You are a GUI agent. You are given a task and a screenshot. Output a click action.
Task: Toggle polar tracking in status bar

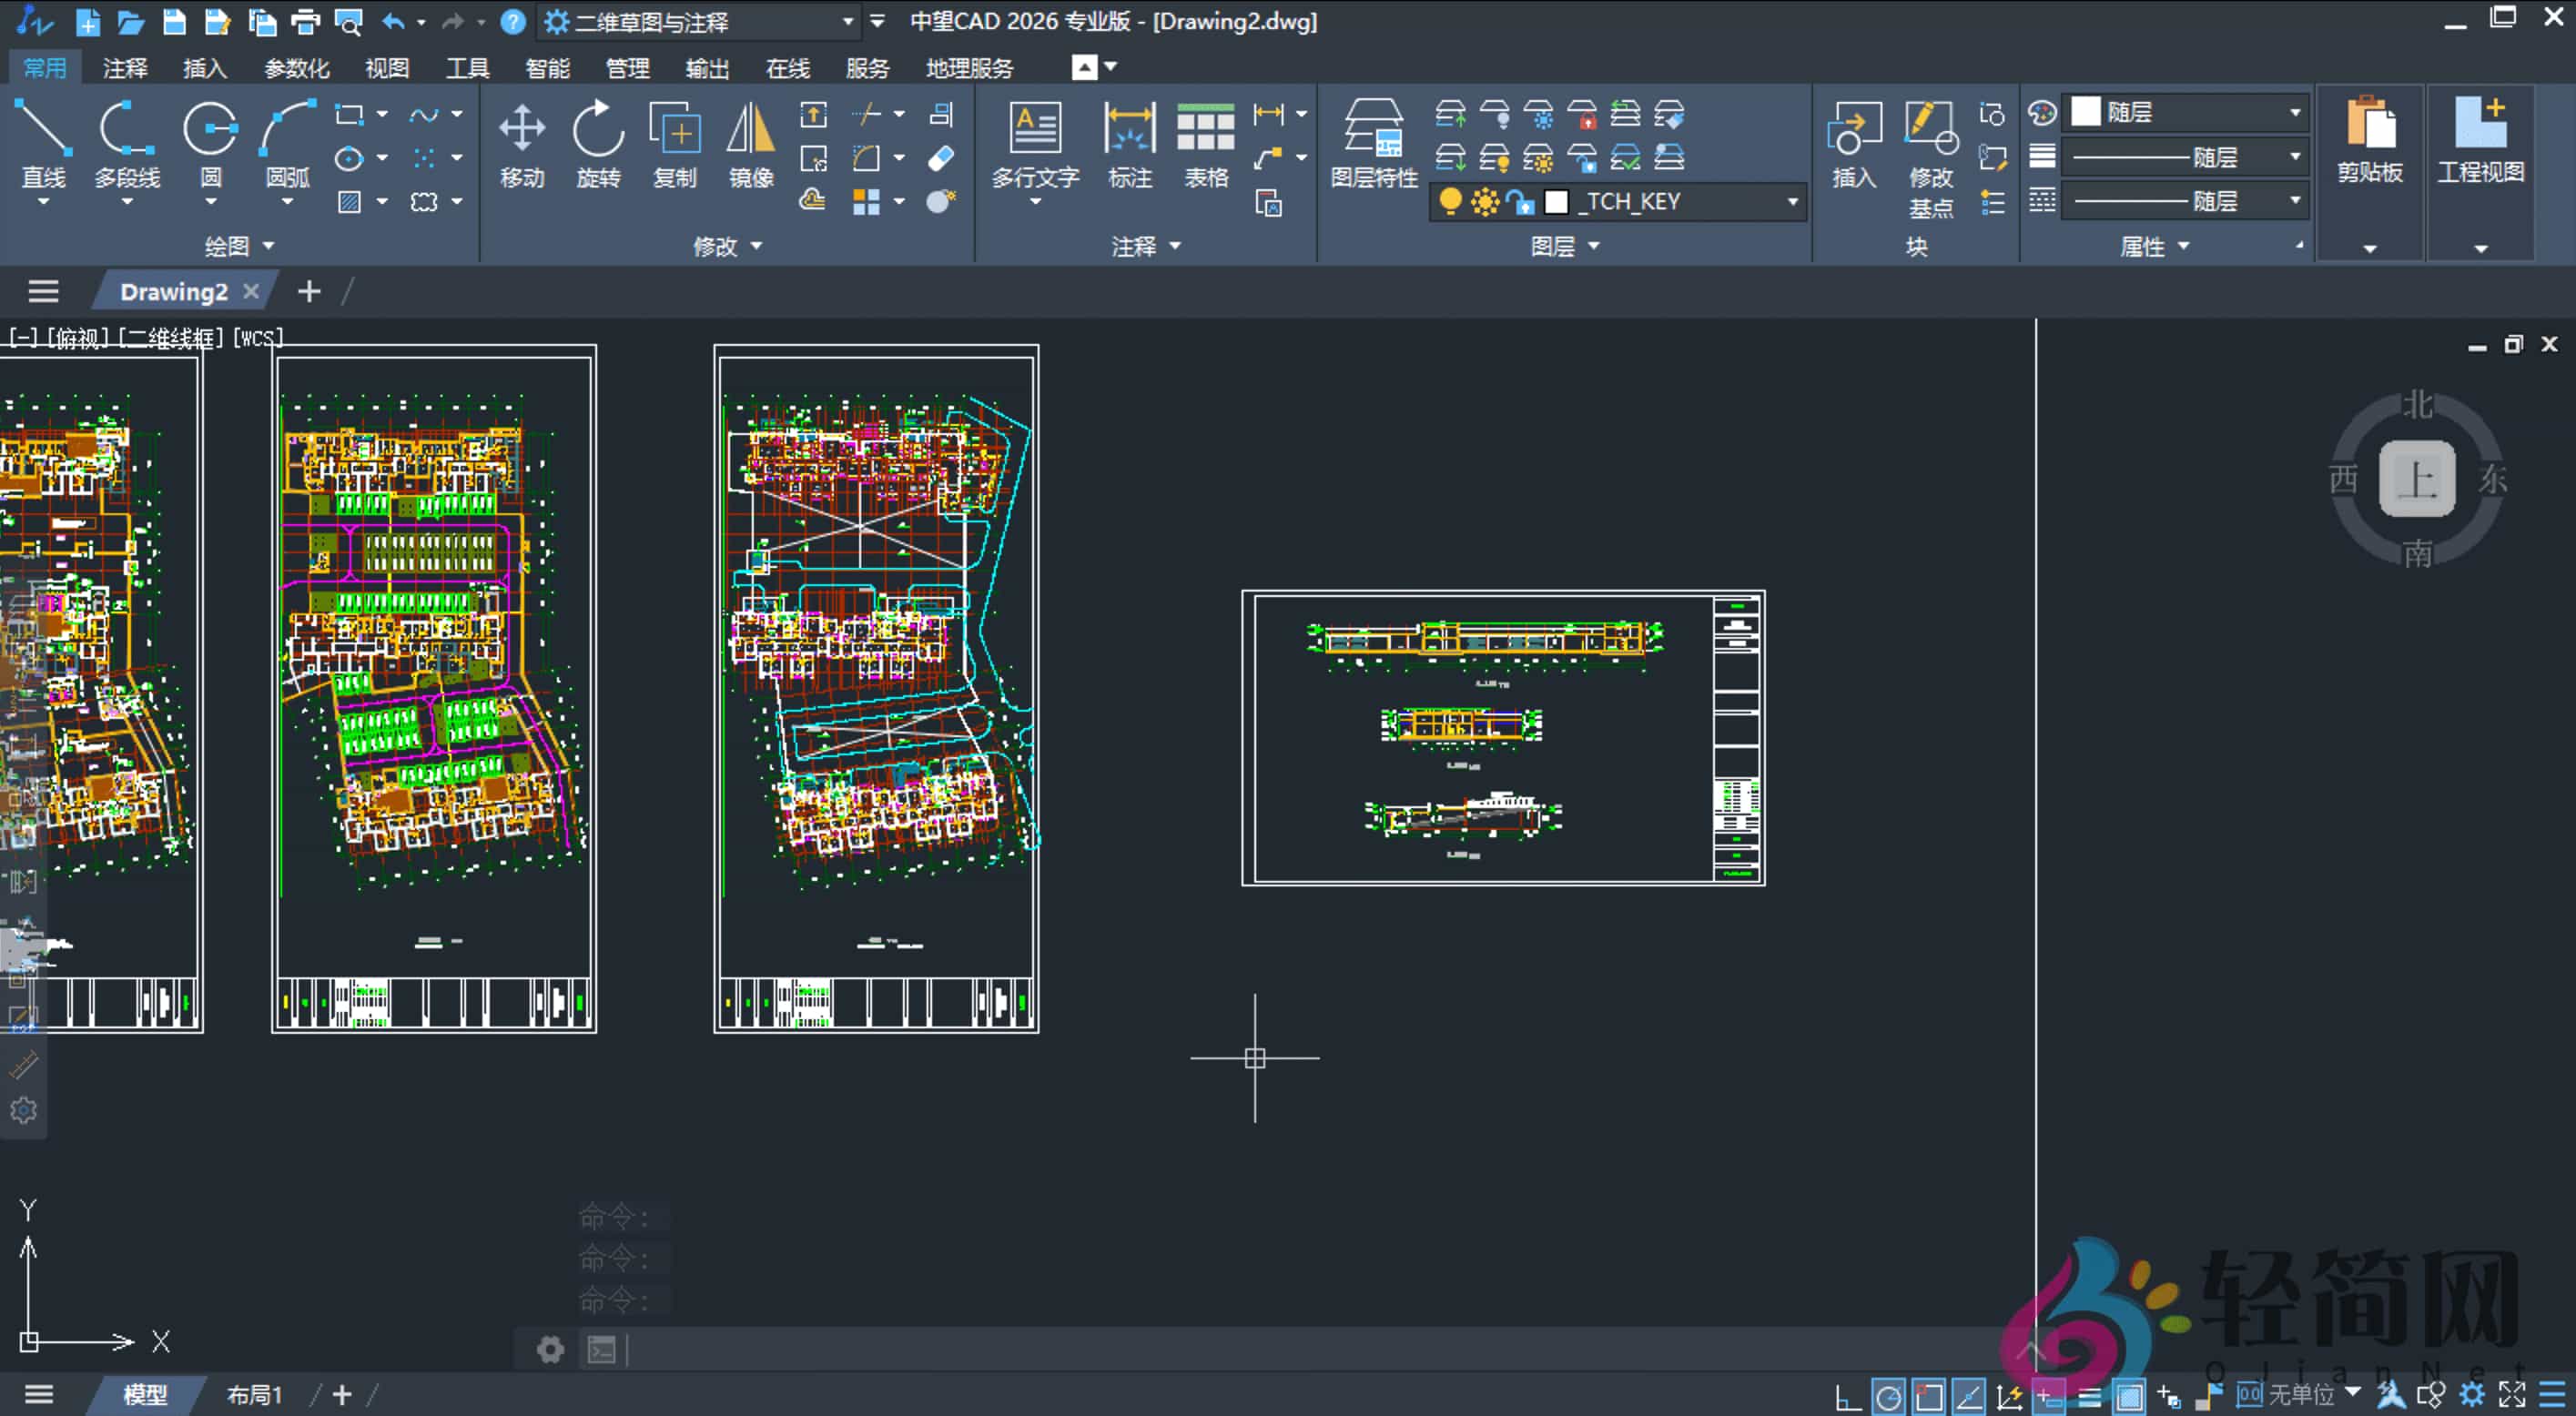[x=1888, y=1396]
